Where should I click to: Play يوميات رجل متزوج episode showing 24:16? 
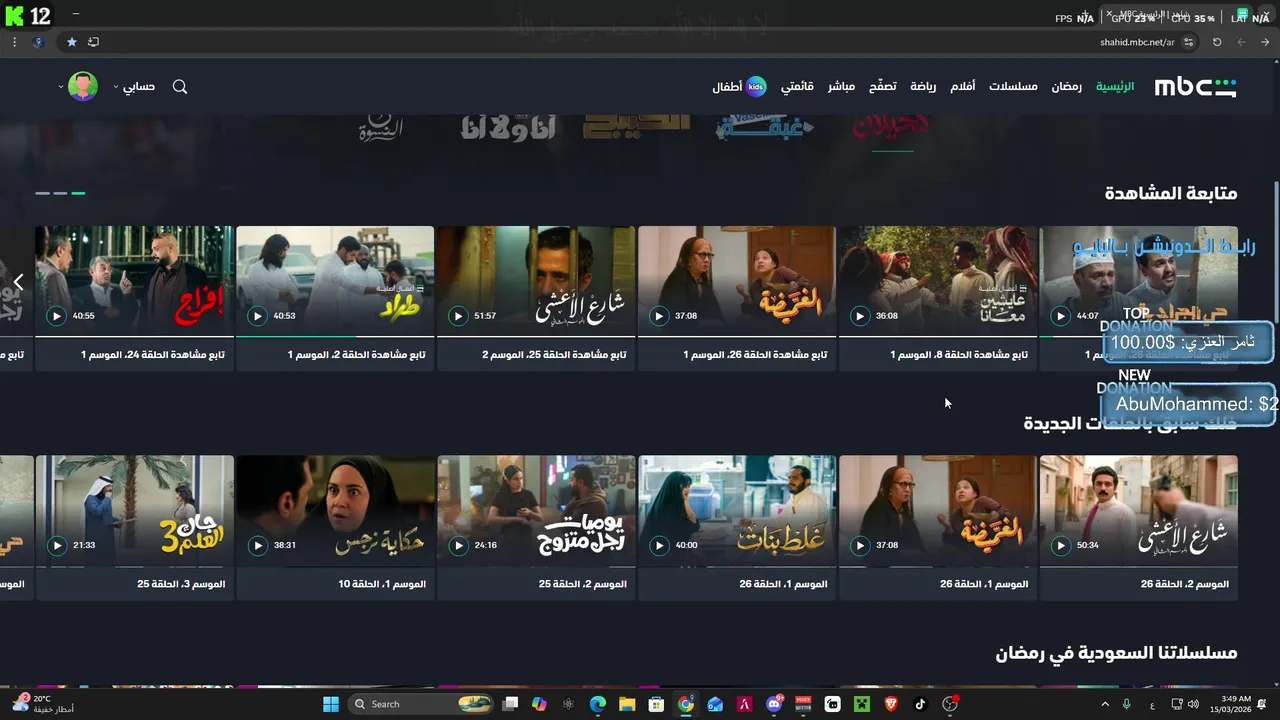[458, 546]
